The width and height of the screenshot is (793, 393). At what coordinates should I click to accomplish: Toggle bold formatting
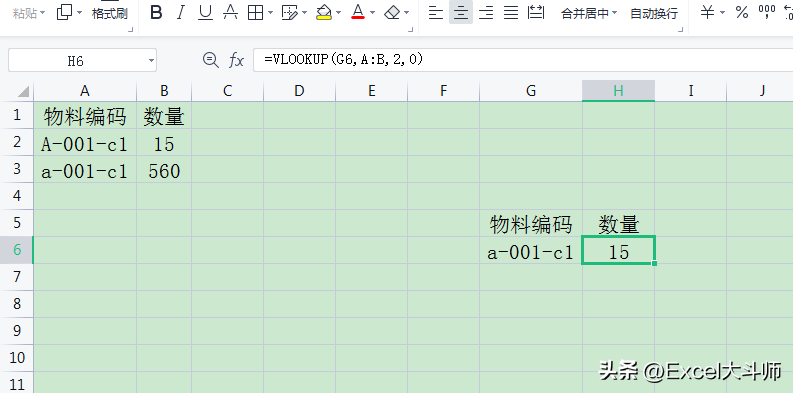(156, 13)
